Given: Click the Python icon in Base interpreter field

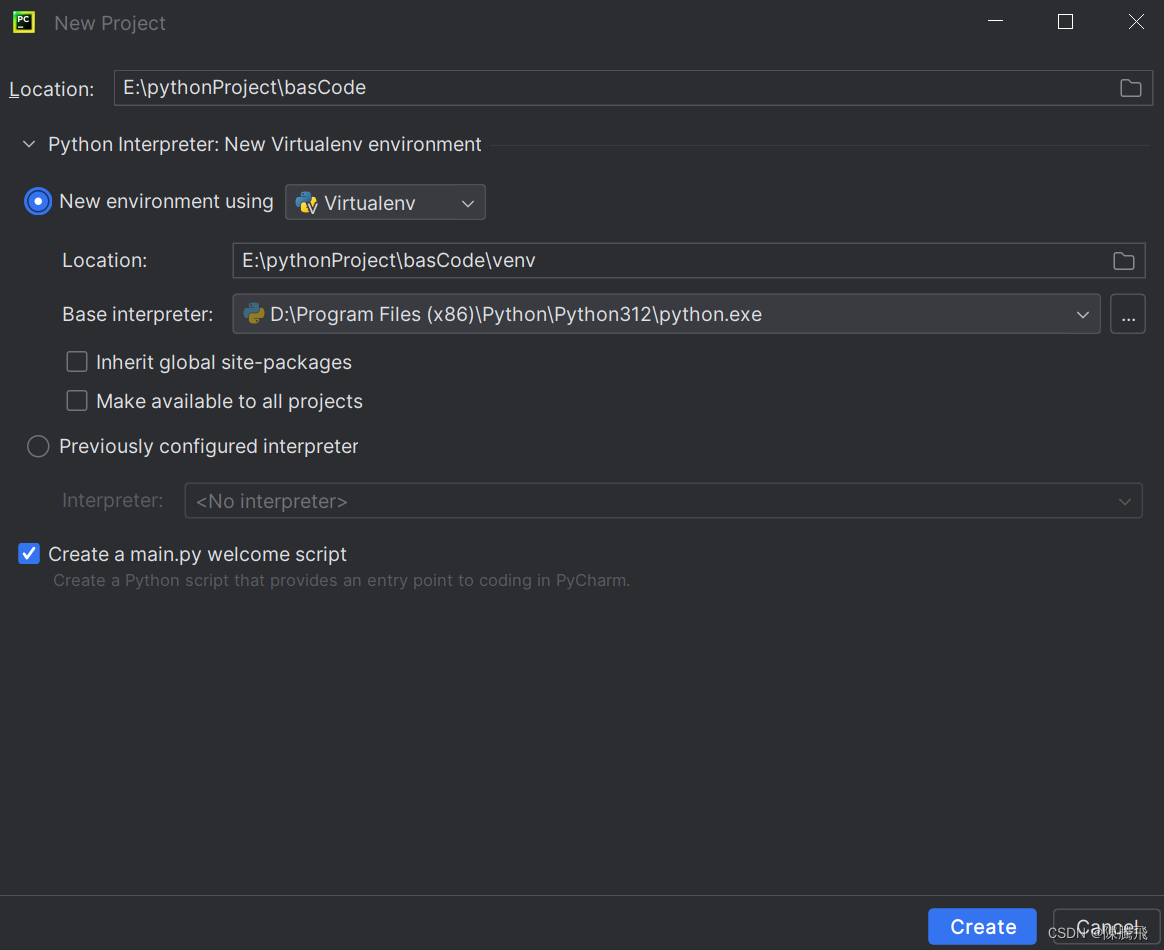Looking at the screenshot, I should (x=254, y=314).
